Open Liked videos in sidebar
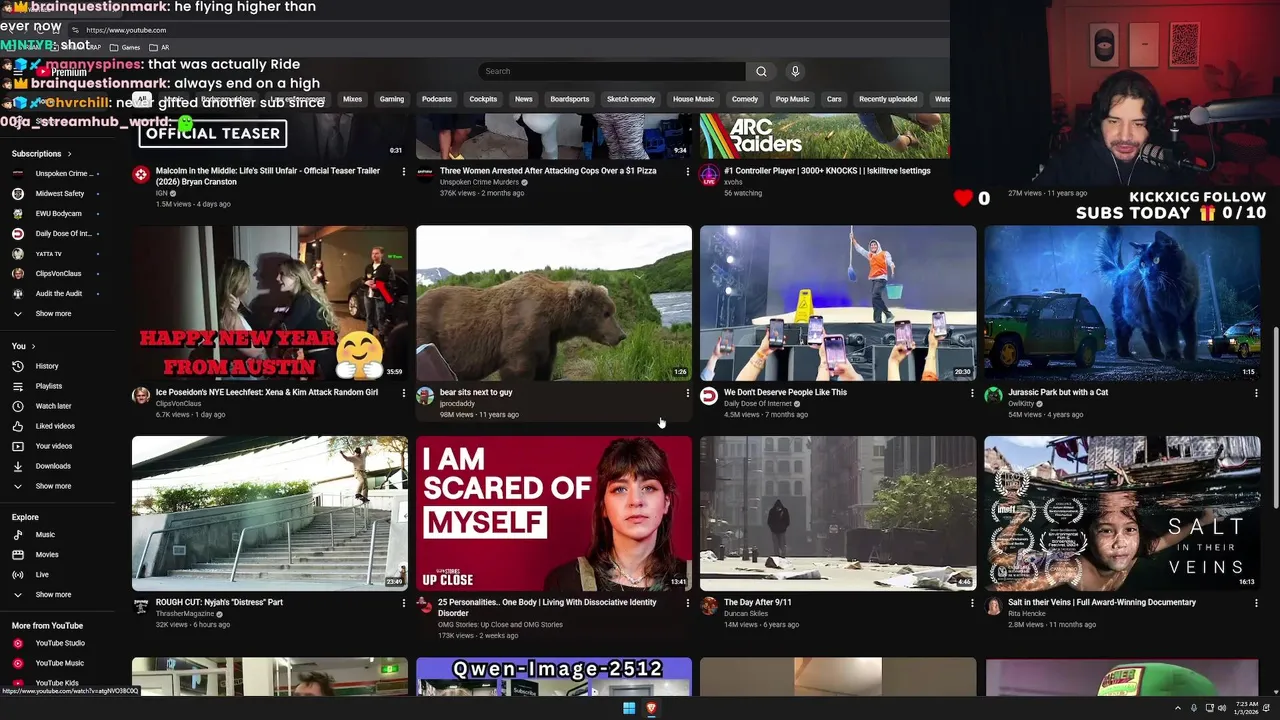Viewport: 1280px width, 720px height. pyautogui.click(x=55, y=426)
